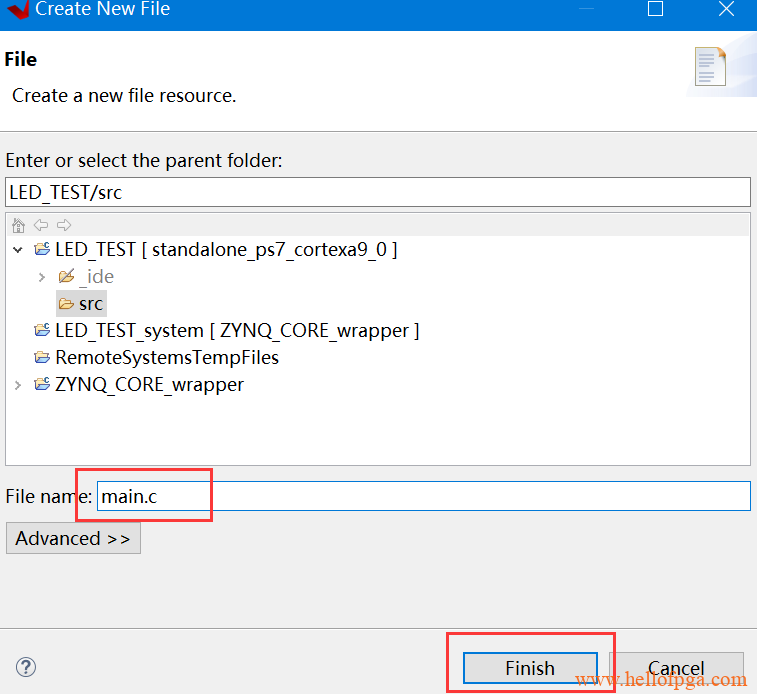The width and height of the screenshot is (757, 694).
Task: Select the src folder in tree
Action: click(81, 304)
